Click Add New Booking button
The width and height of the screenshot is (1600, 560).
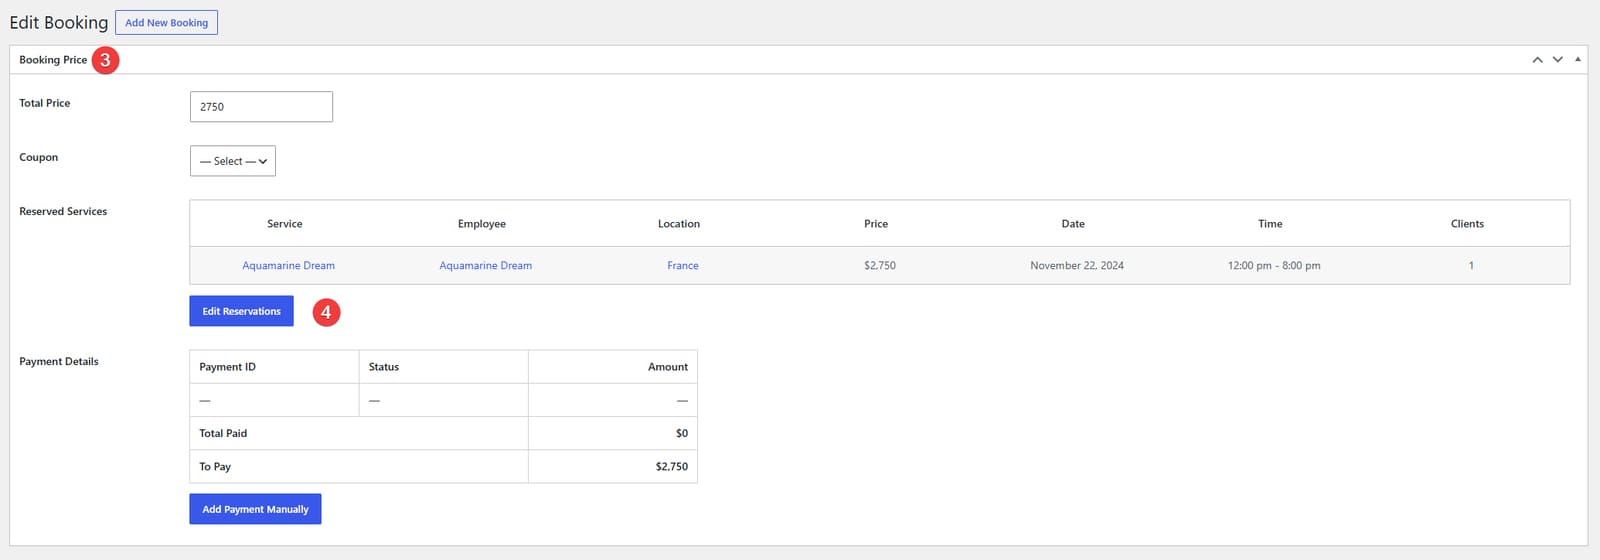167,23
